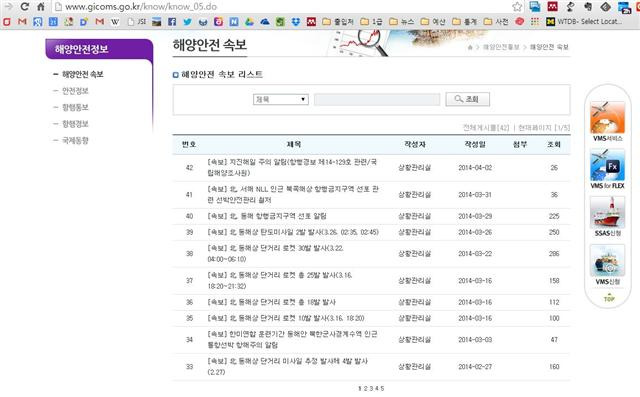Click the 조회 search button
Image resolution: width=640 pixels, height=397 pixels.
click(x=467, y=99)
